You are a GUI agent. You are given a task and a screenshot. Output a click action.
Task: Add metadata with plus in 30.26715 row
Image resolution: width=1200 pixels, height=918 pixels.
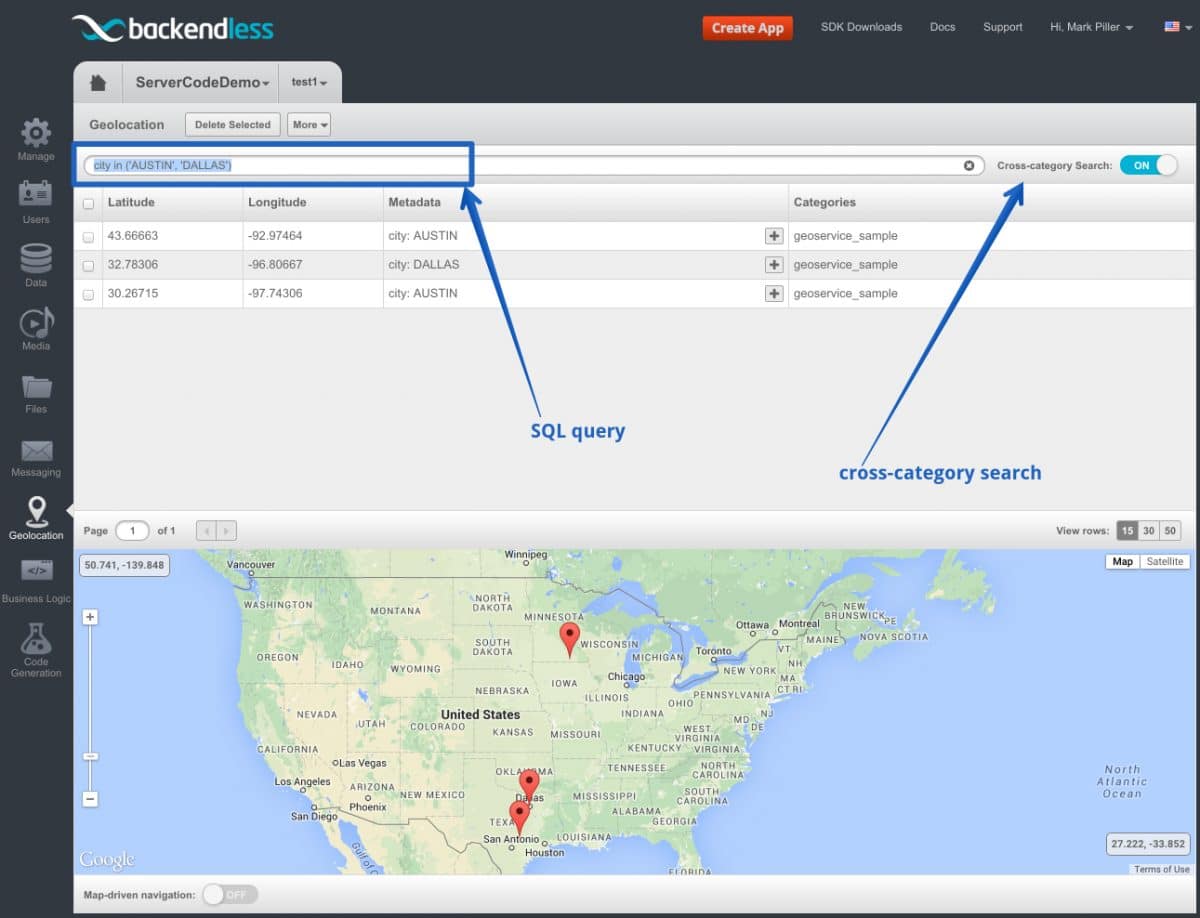point(773,294)
